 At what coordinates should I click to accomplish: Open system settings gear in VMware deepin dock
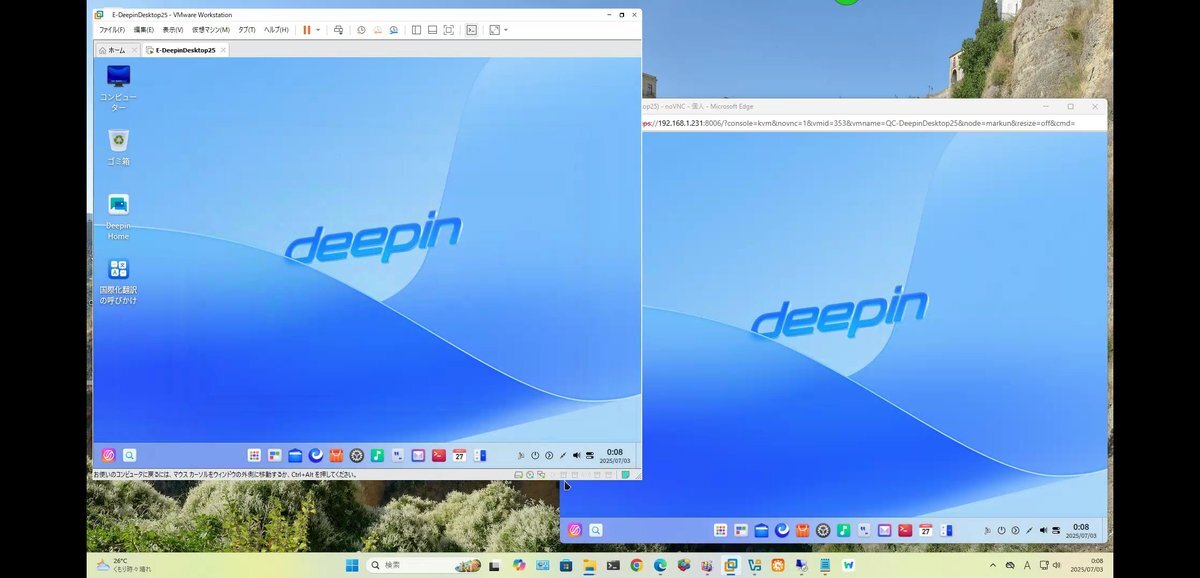(x=356, y=455)
